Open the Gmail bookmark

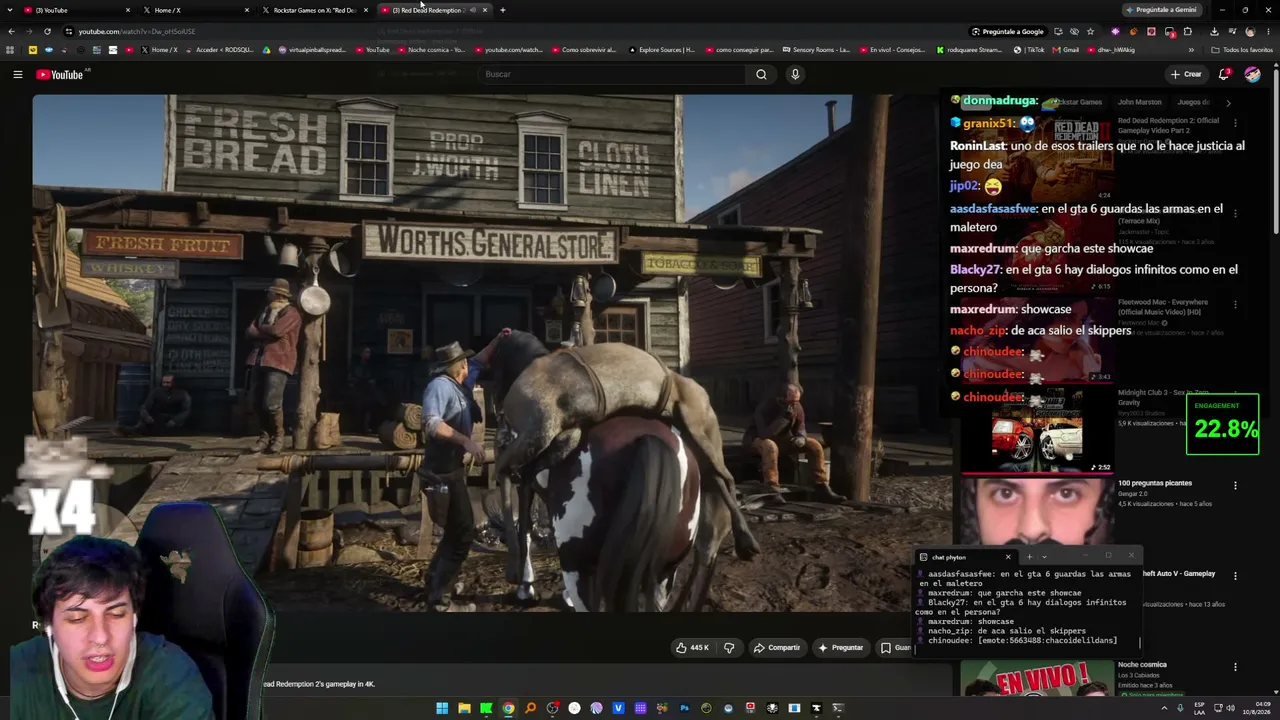1066,49
